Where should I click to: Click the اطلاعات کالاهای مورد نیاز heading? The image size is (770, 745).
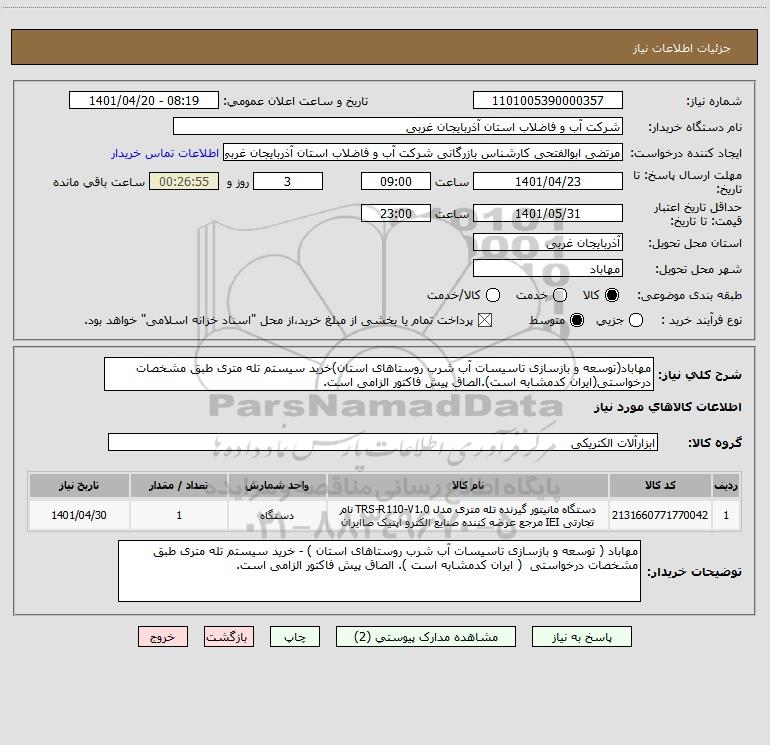[667, 407]
